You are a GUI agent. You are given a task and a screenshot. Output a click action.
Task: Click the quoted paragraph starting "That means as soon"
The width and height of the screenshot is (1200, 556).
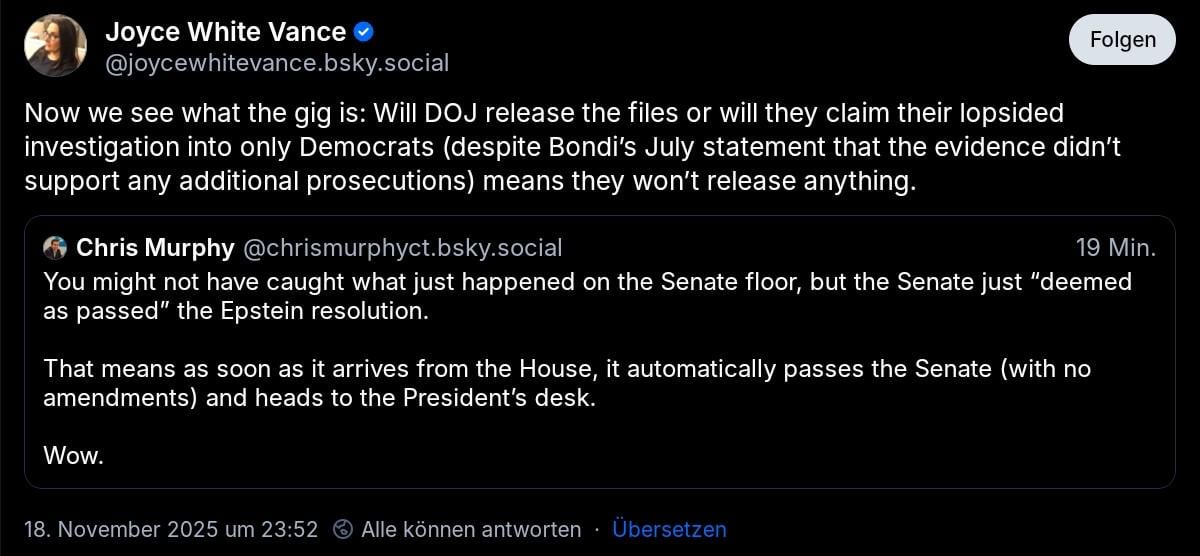567,369
